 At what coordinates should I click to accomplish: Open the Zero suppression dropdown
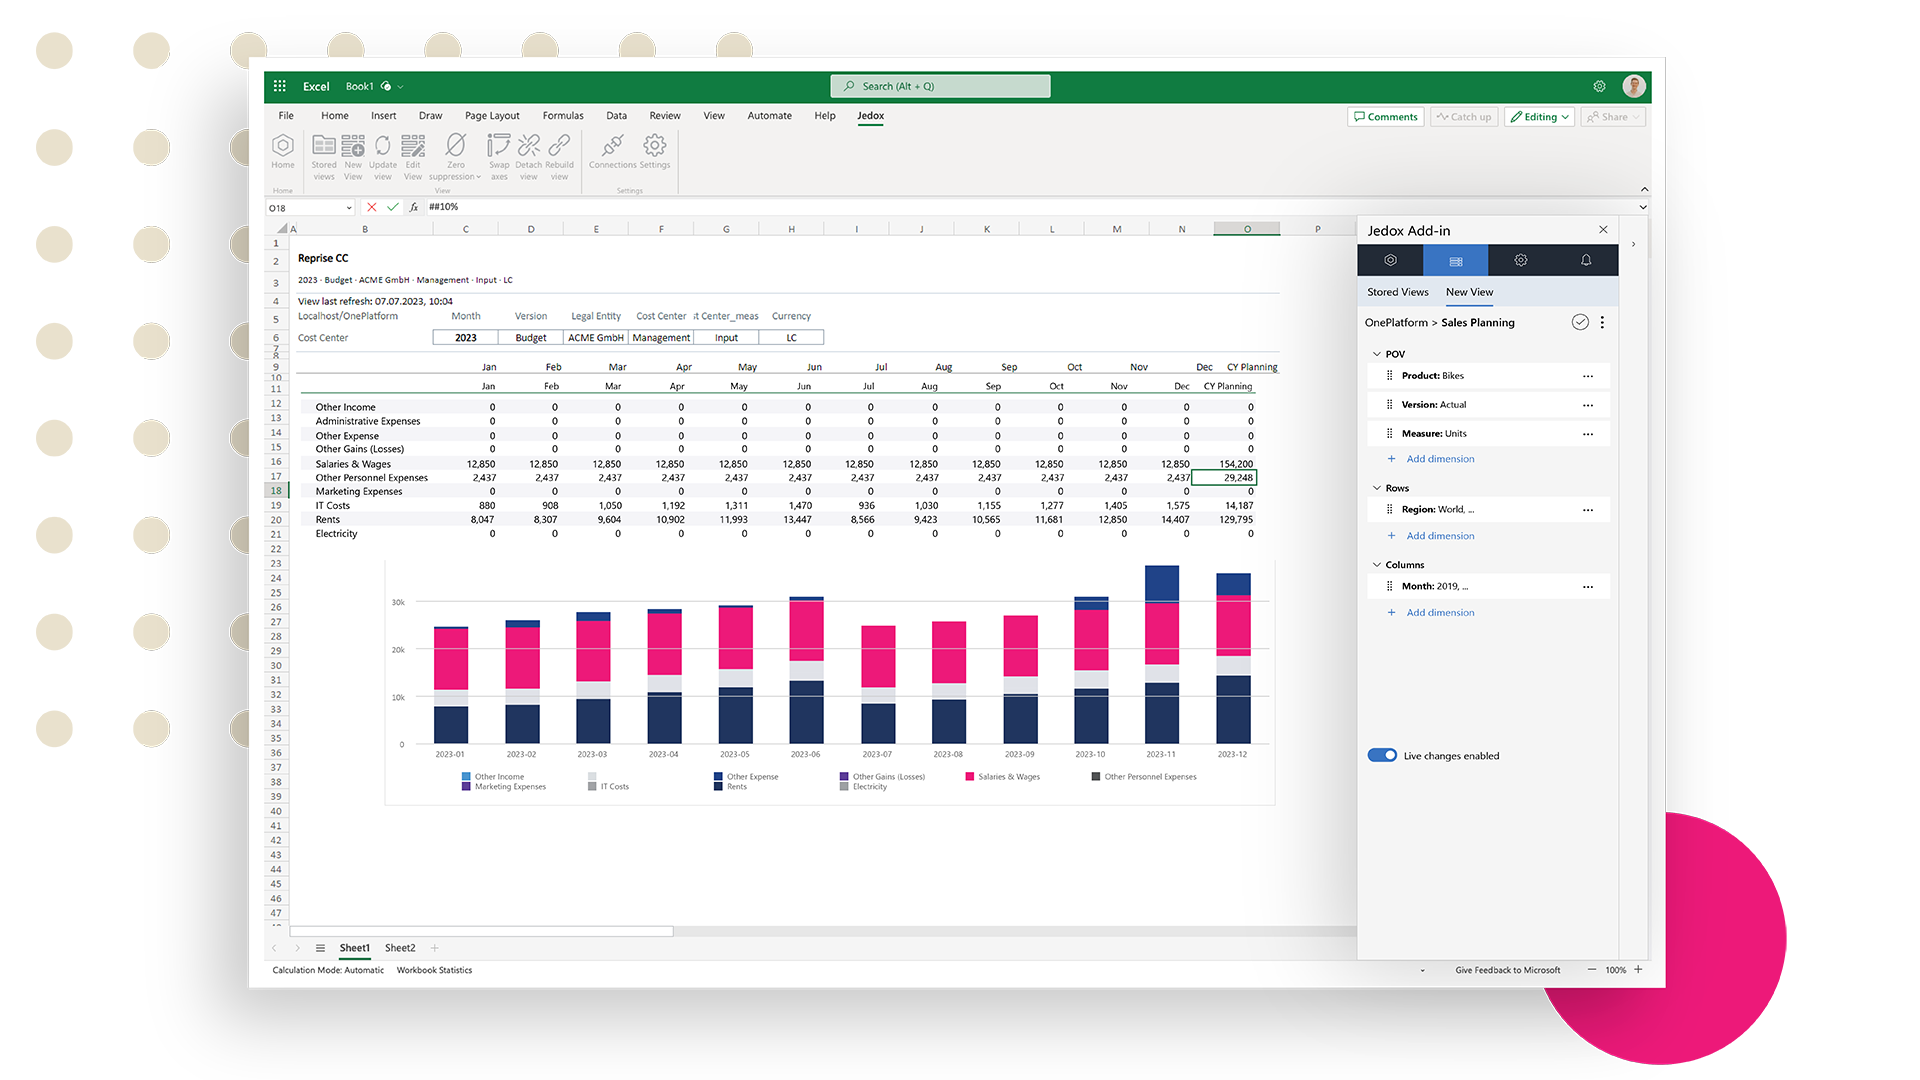click(455, 157)
